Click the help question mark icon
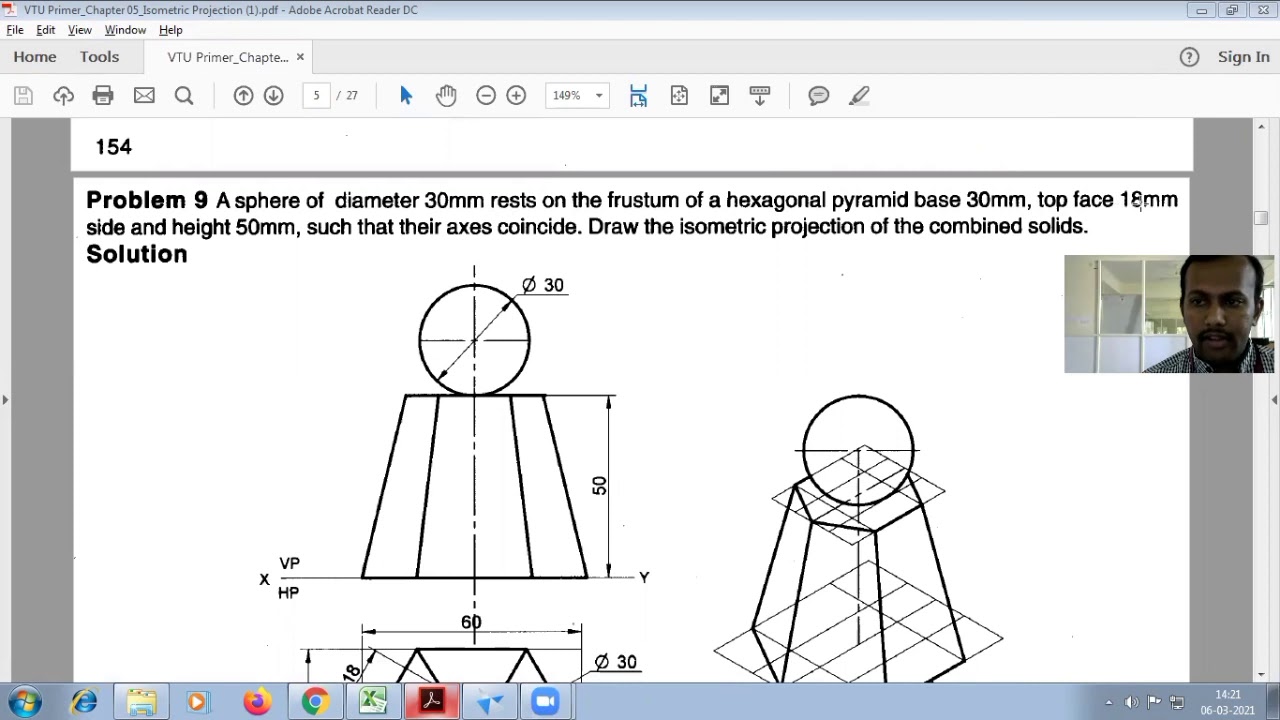Image resolution: width=1280 pixels, height=720 pixels. (x=1189, y=57)
